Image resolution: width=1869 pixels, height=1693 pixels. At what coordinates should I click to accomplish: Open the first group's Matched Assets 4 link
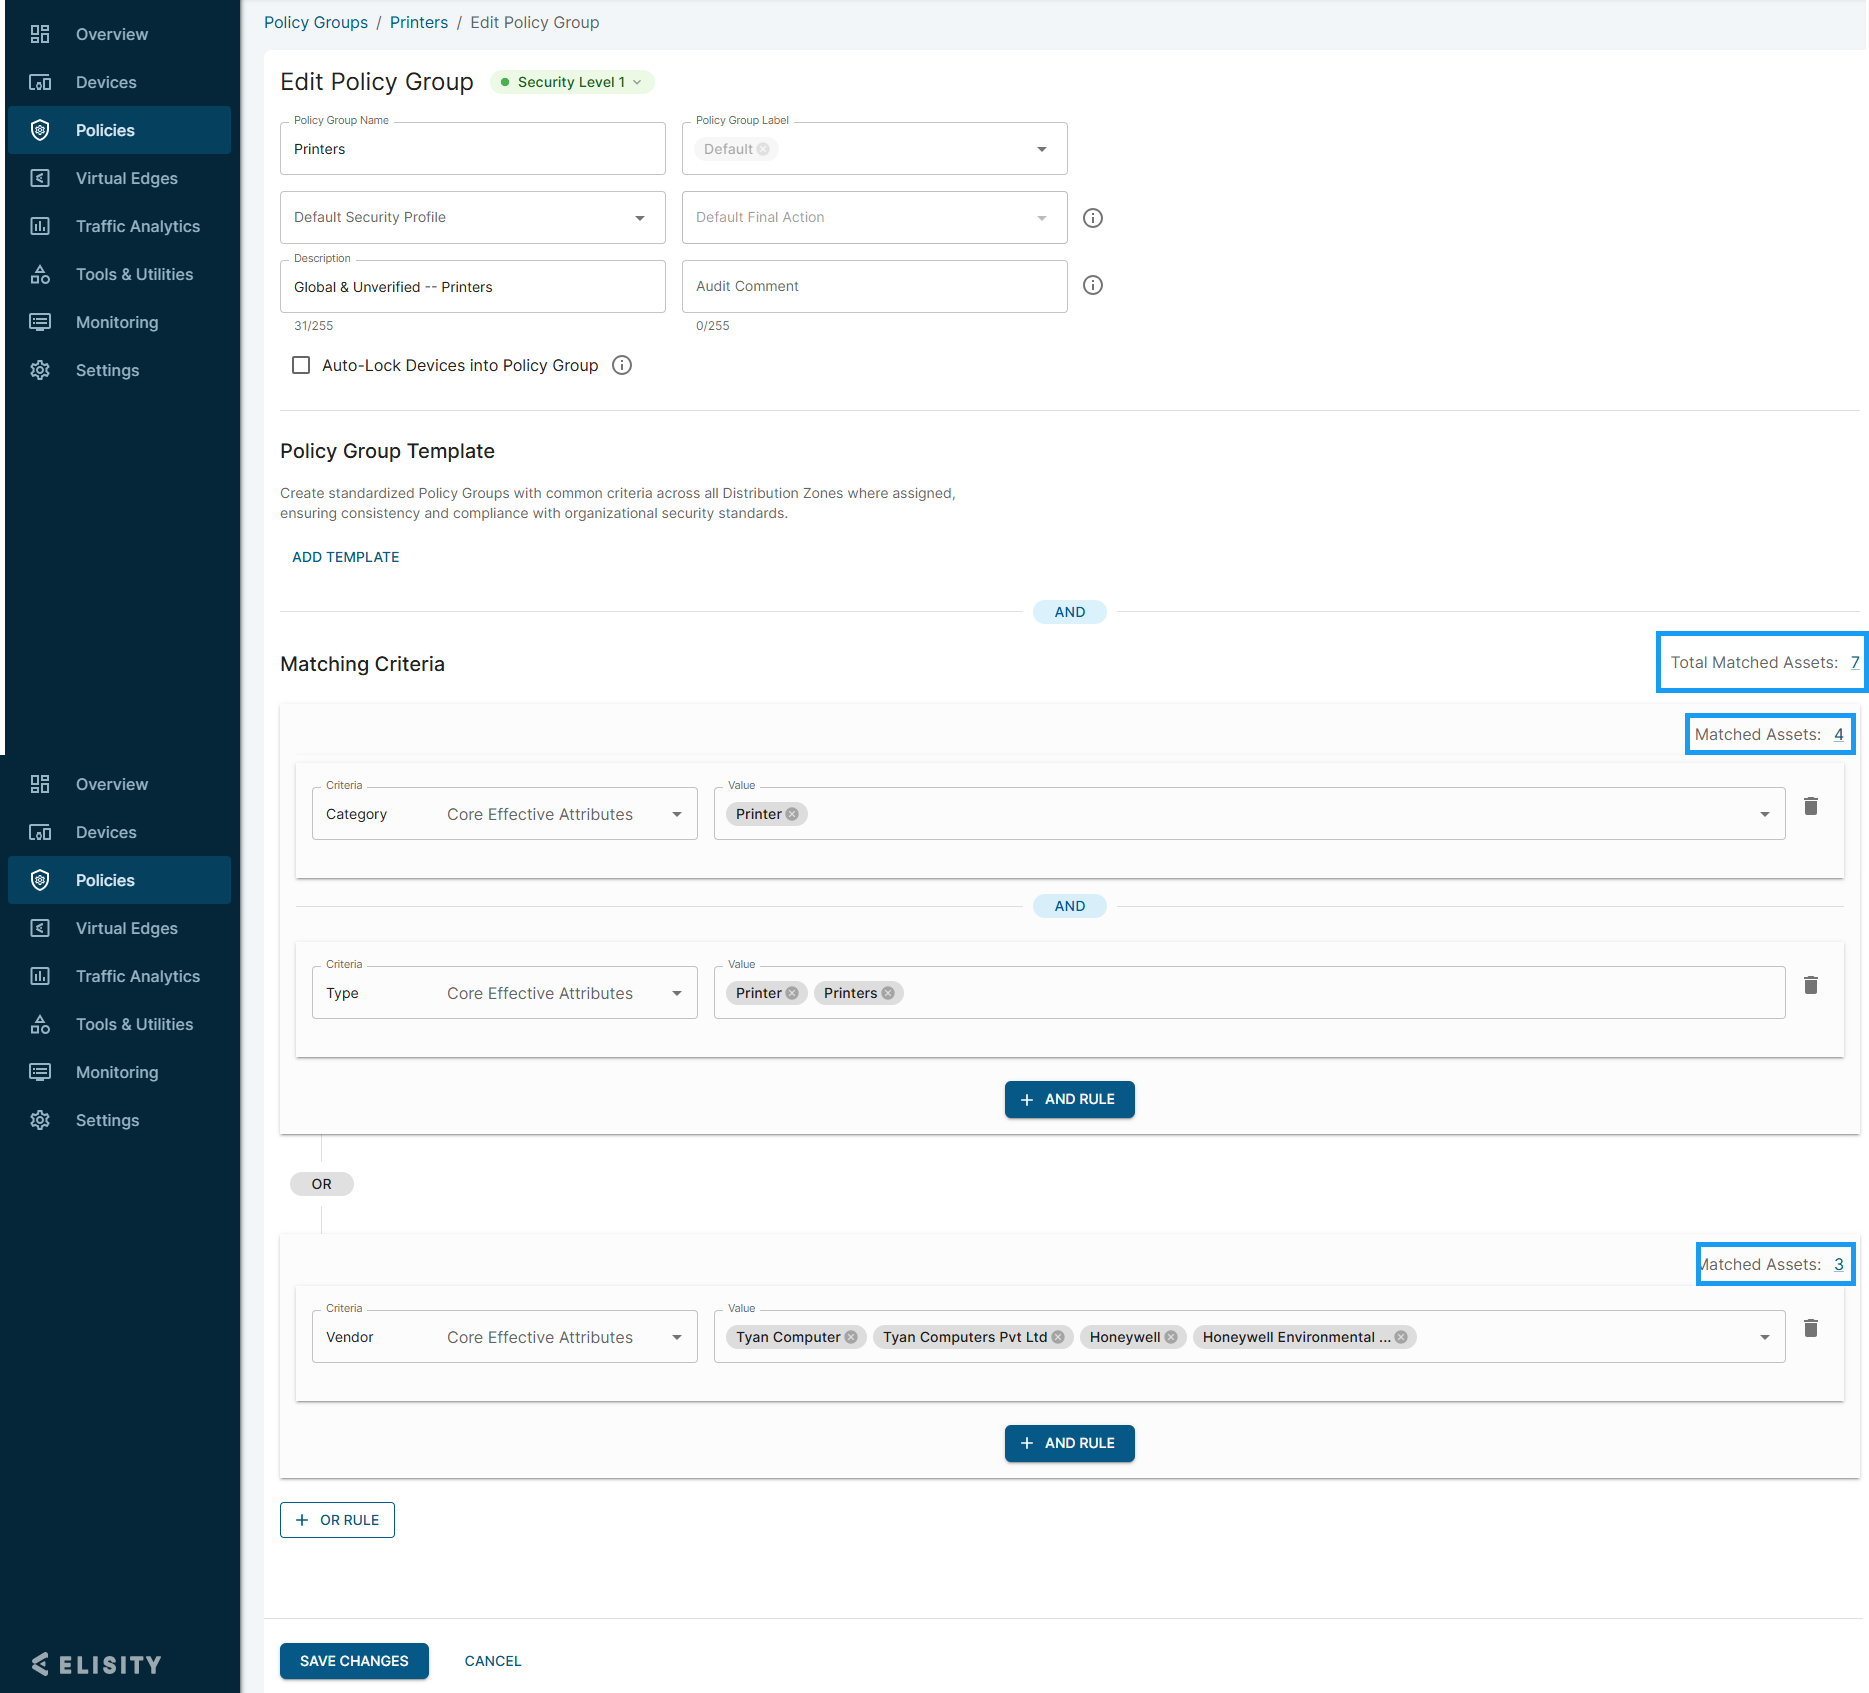[1838, 734]
